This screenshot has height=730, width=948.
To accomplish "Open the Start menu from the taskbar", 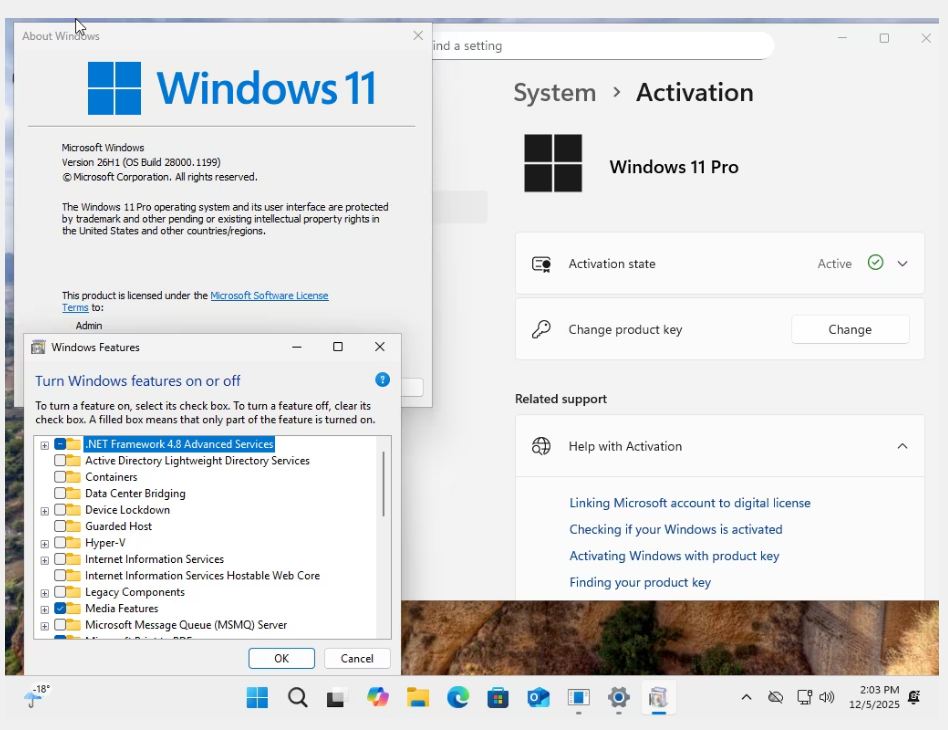I will coord(257,697).
